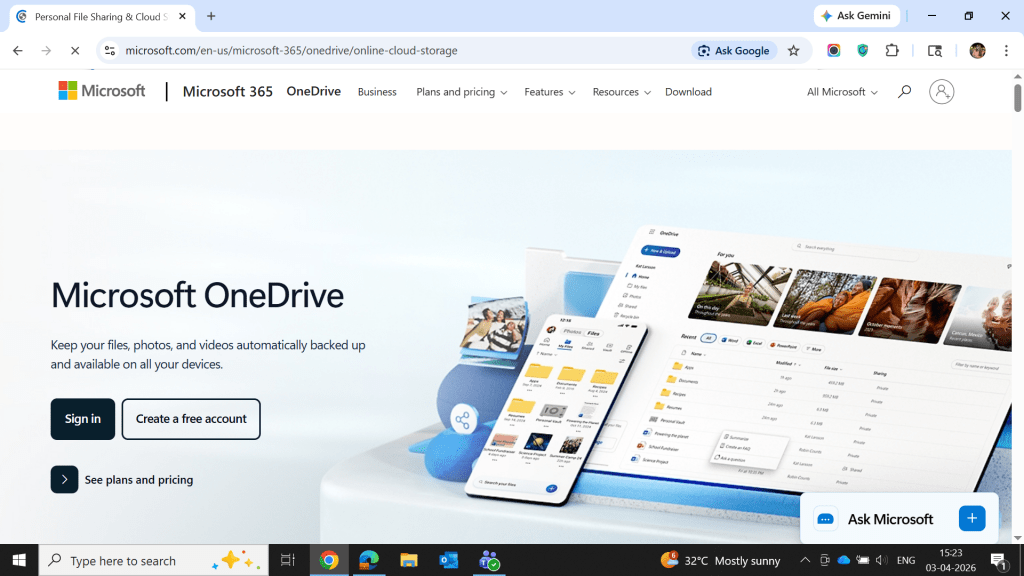Open the account sign-in icon on Microsoft page
Image resolution: width=1024 pixels, height=576 pixels.
(941, 91)
